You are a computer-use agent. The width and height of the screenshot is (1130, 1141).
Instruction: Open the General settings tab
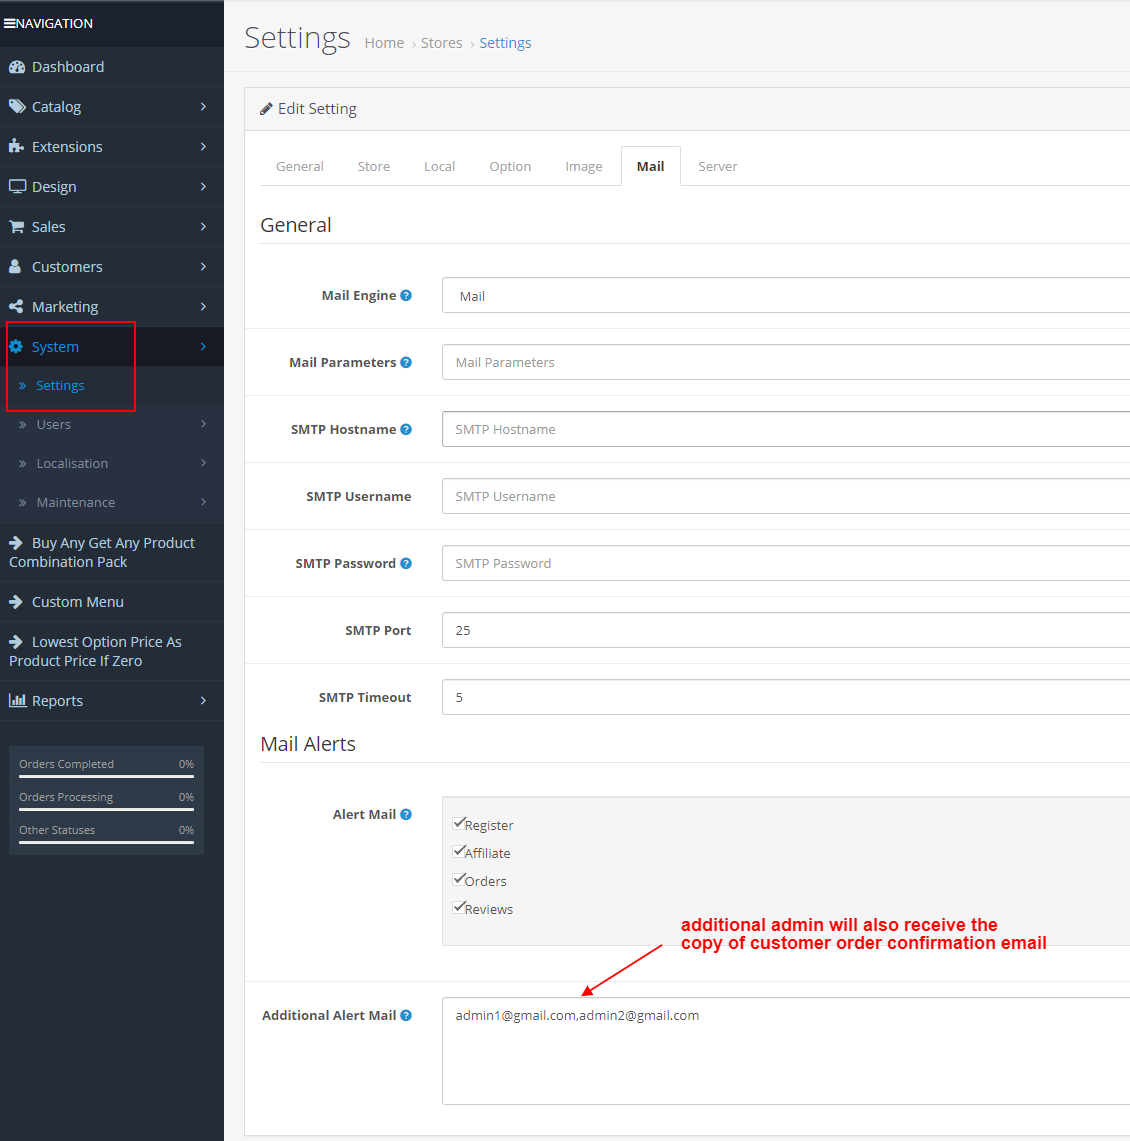tap(299, 166)
